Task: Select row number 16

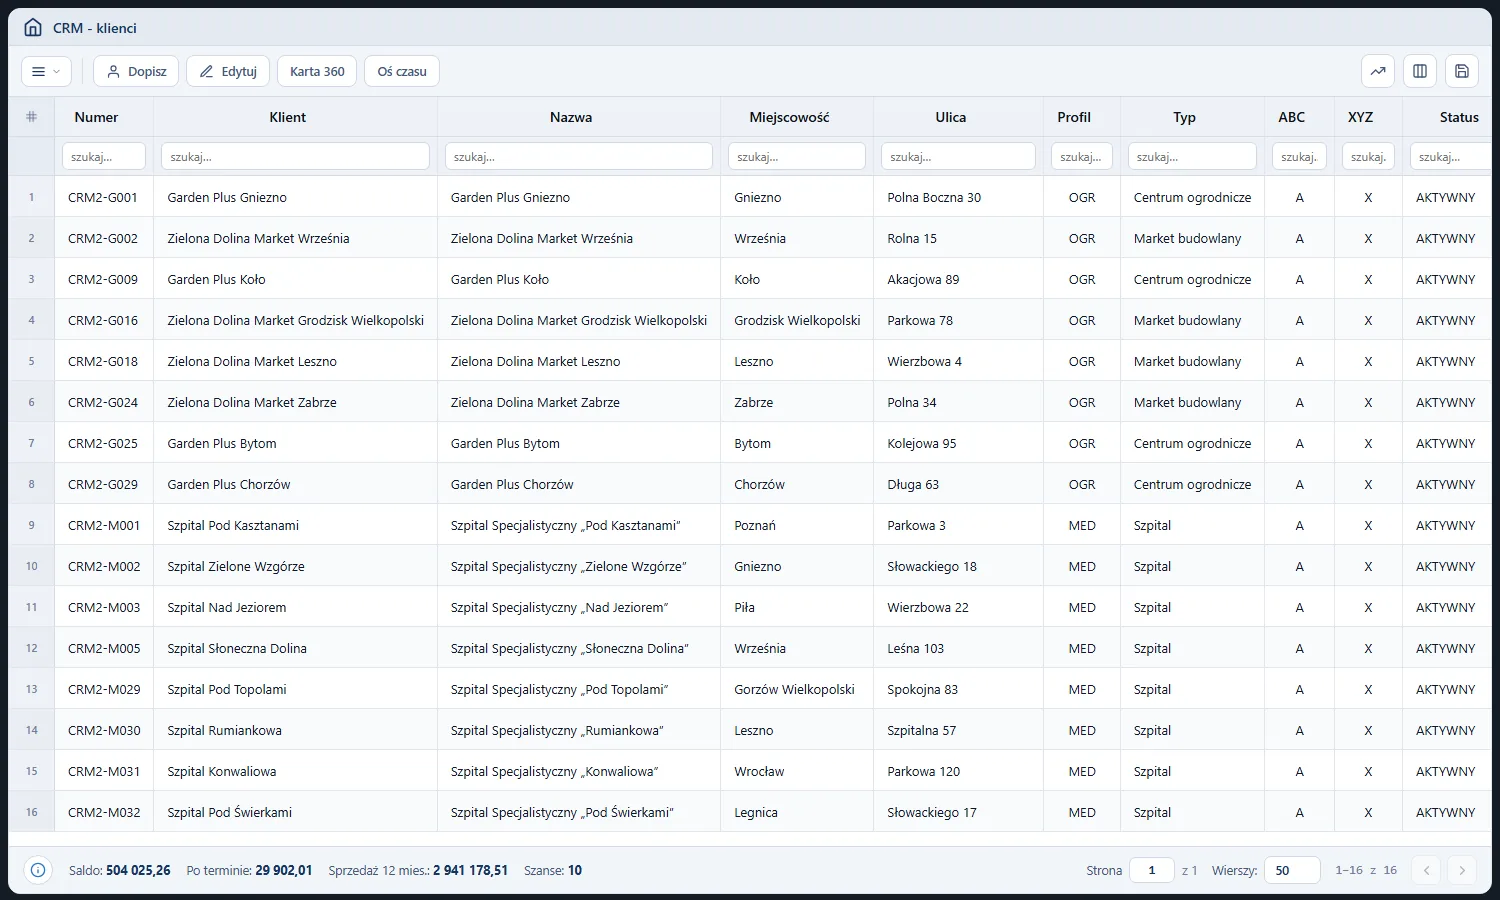Action: (31, 812)
